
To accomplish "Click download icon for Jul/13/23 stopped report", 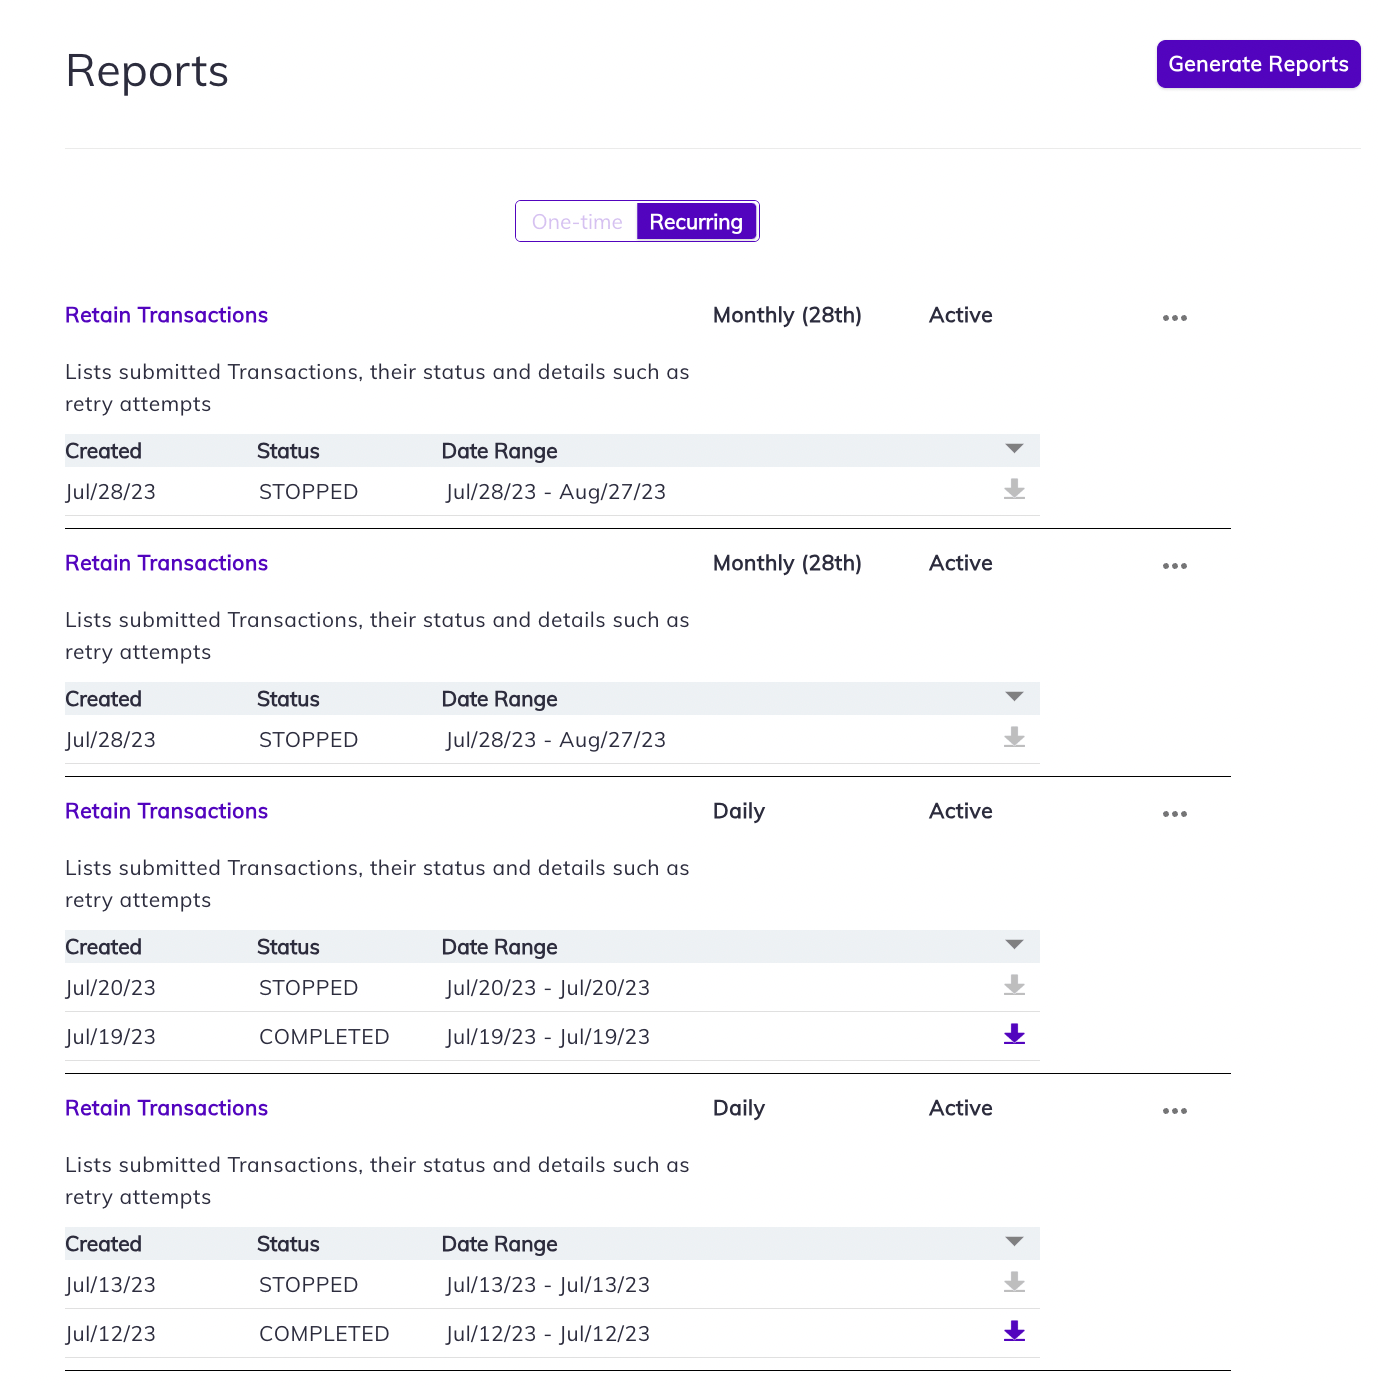I will [x=1014, y=1282].
